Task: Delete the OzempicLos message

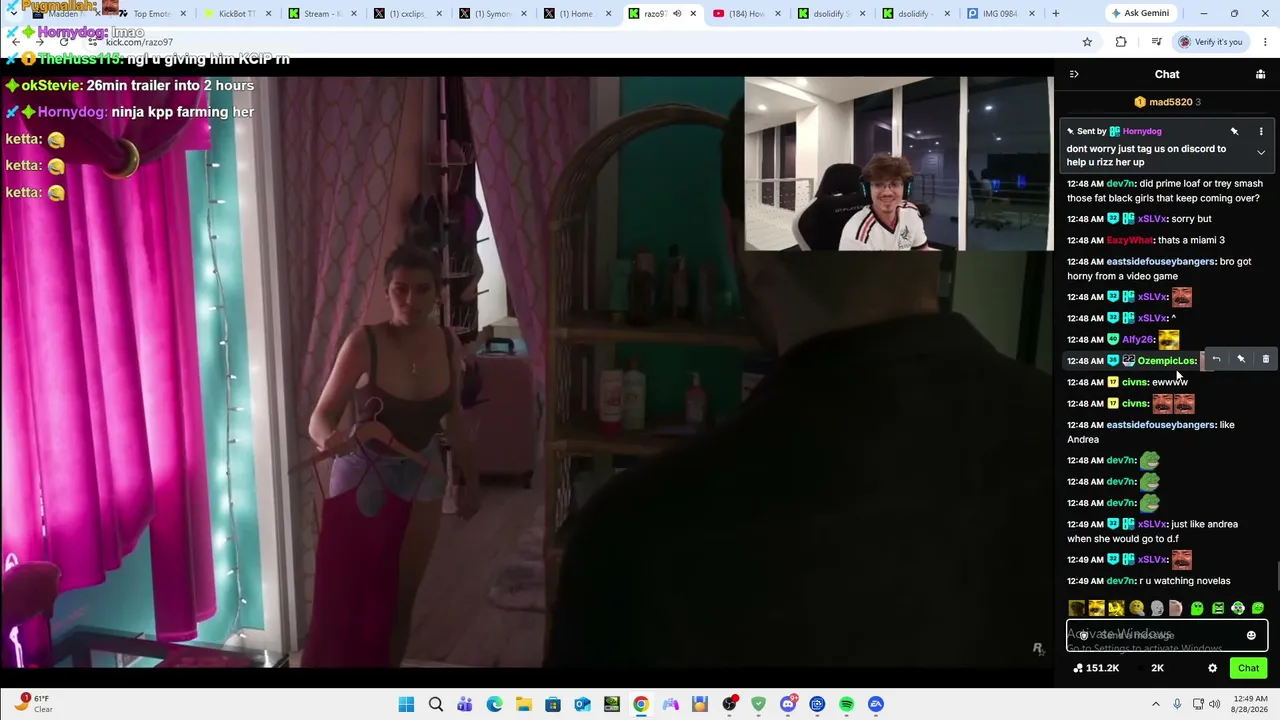Action: click(x=1266, y=359)
